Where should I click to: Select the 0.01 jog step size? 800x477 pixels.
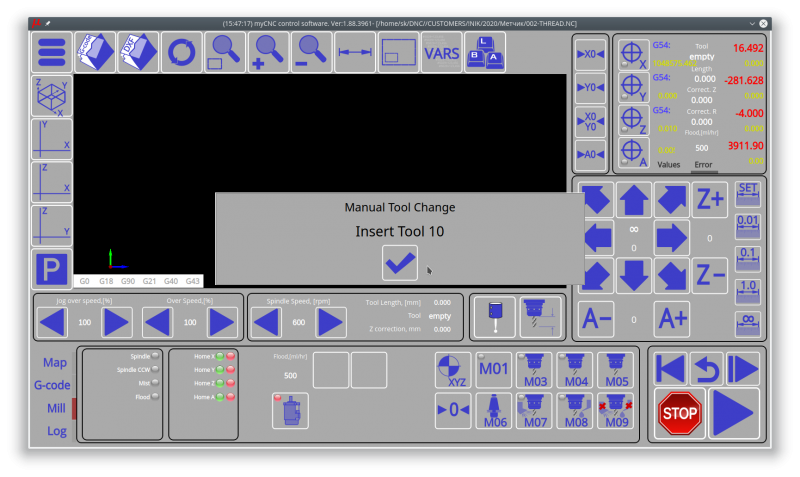click(747, 226)
